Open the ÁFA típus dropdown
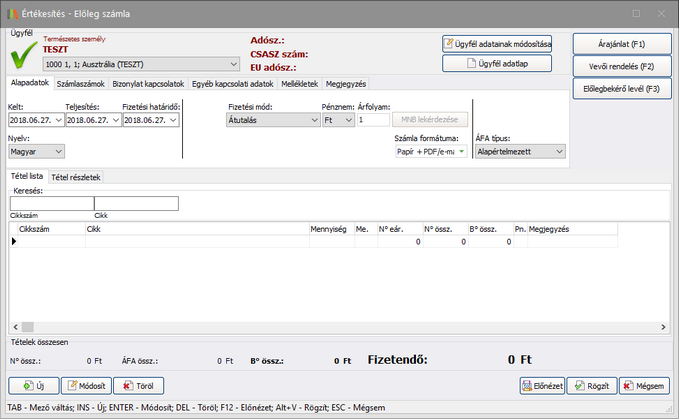 (x=558, y=152)
